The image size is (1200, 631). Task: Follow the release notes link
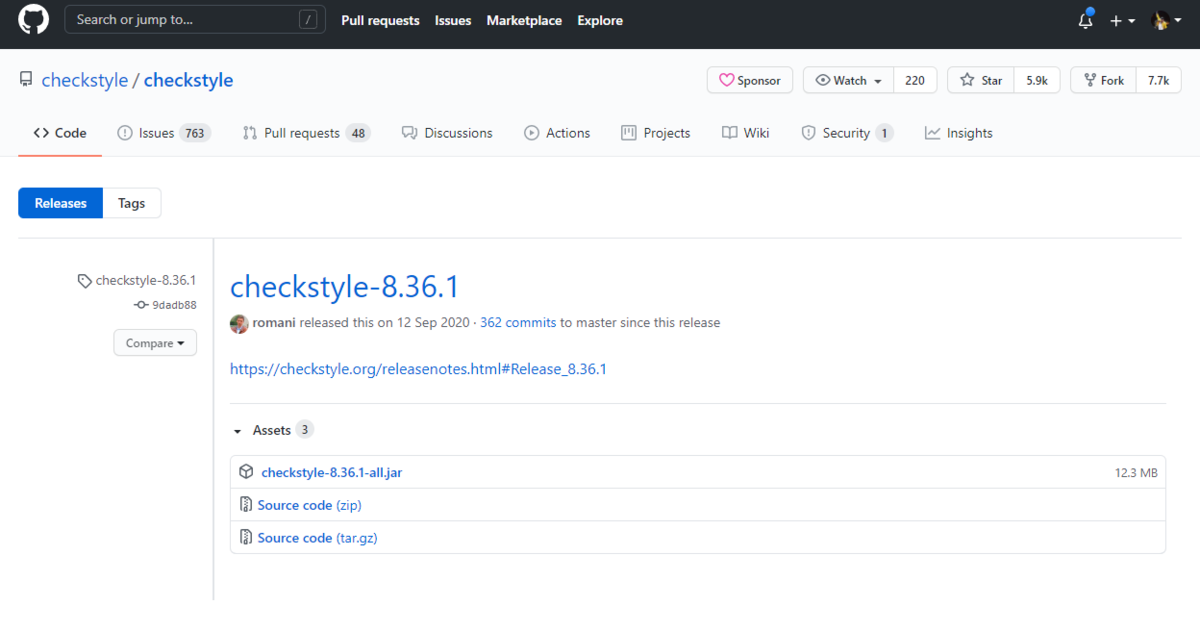click(417, 369)
